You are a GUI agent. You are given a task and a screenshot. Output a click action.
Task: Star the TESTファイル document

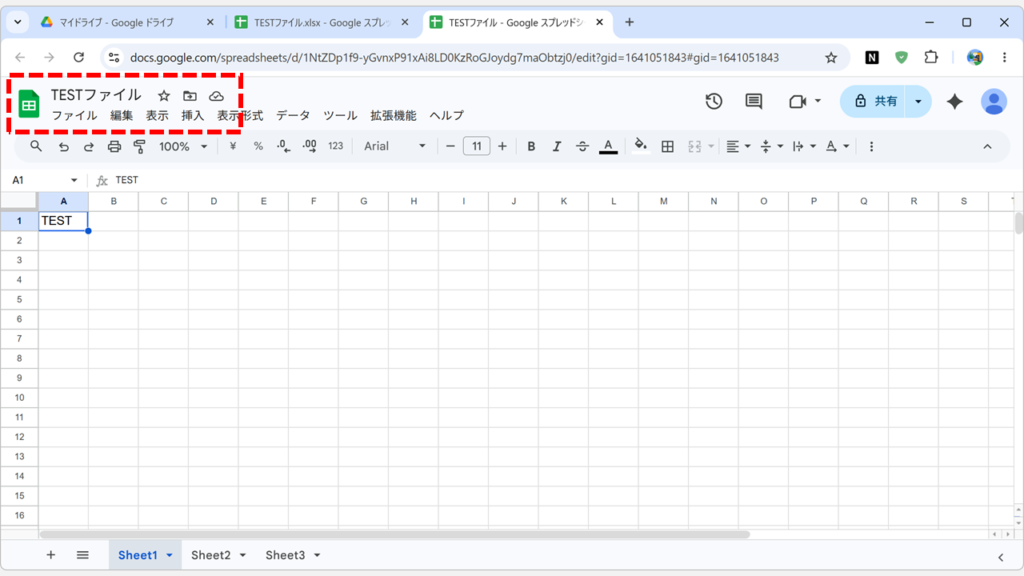pos(164,96)
